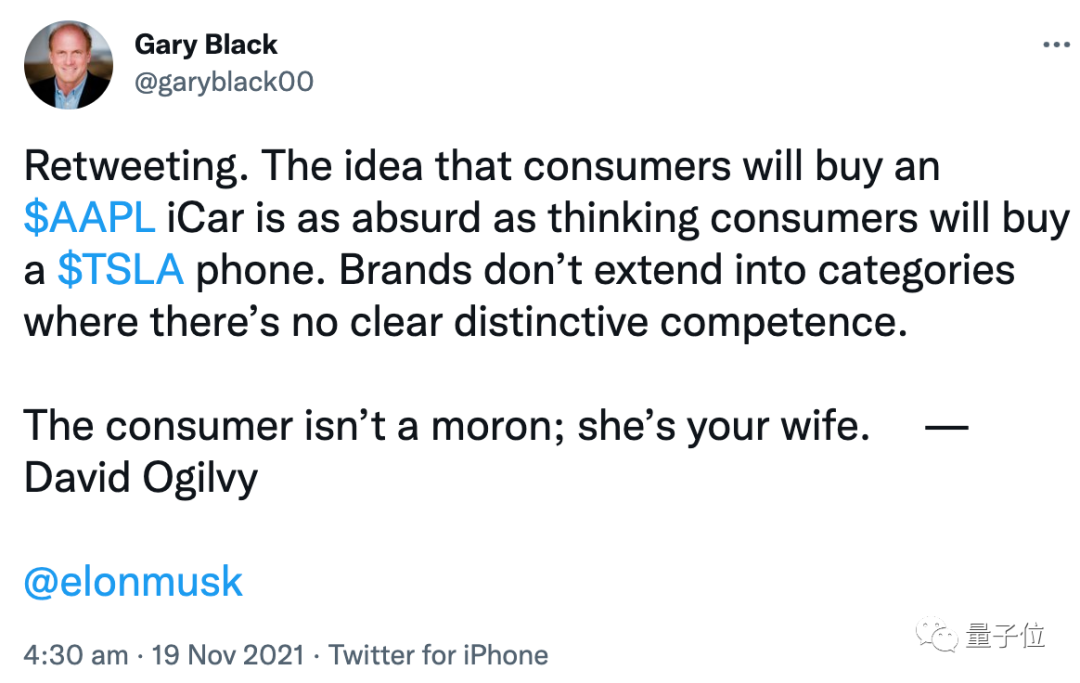Screen dimensions: 1080x683
Task: Open the Twitter for iPhone source link
Action: [438, 655]
